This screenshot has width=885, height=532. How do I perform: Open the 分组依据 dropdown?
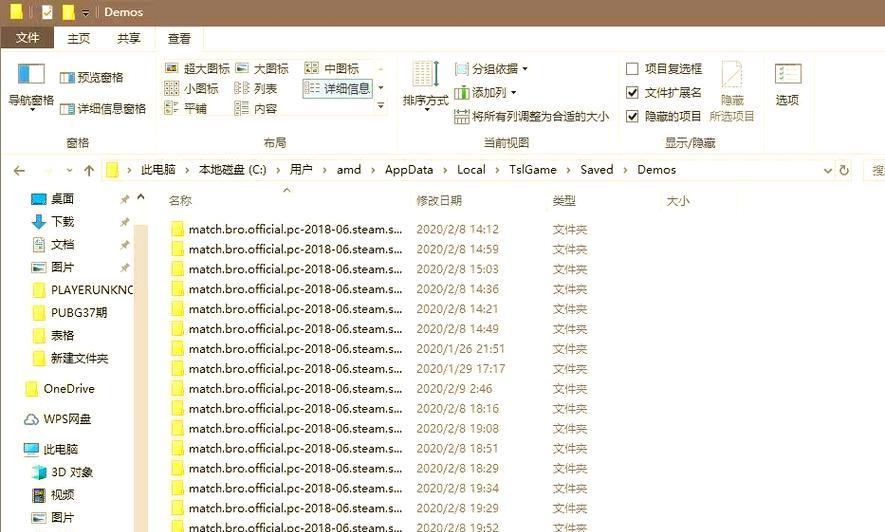point(492,69)
